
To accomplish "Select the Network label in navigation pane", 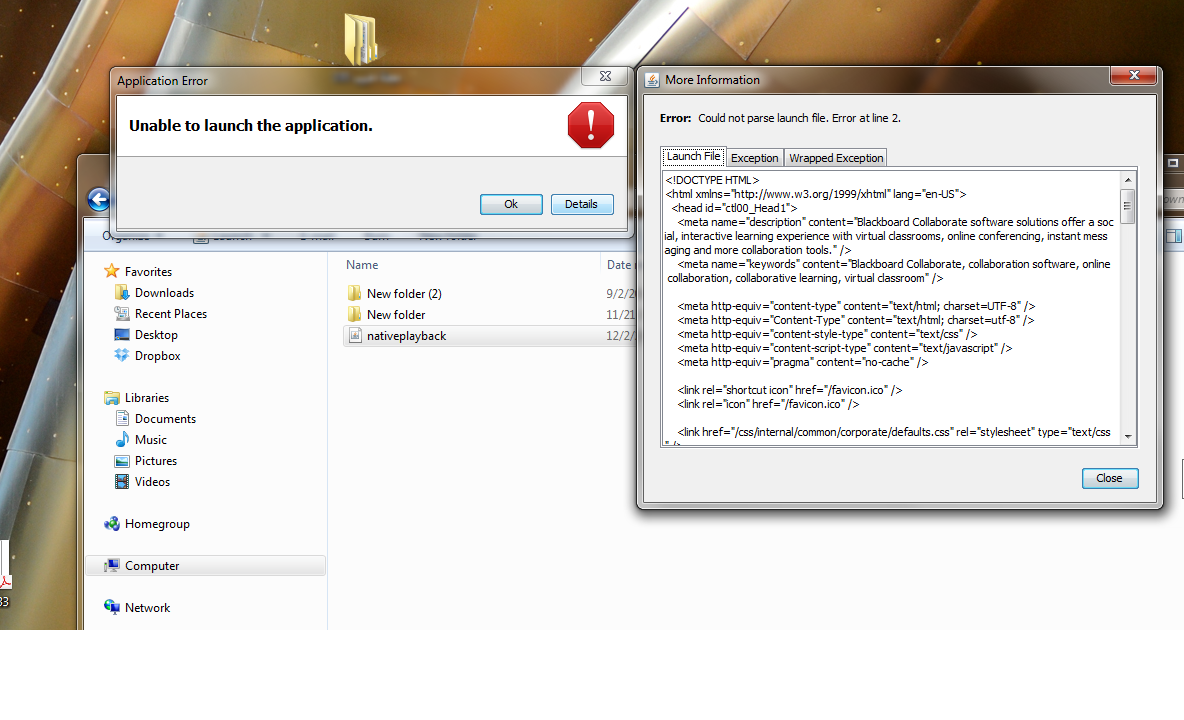I will [147, 608].
